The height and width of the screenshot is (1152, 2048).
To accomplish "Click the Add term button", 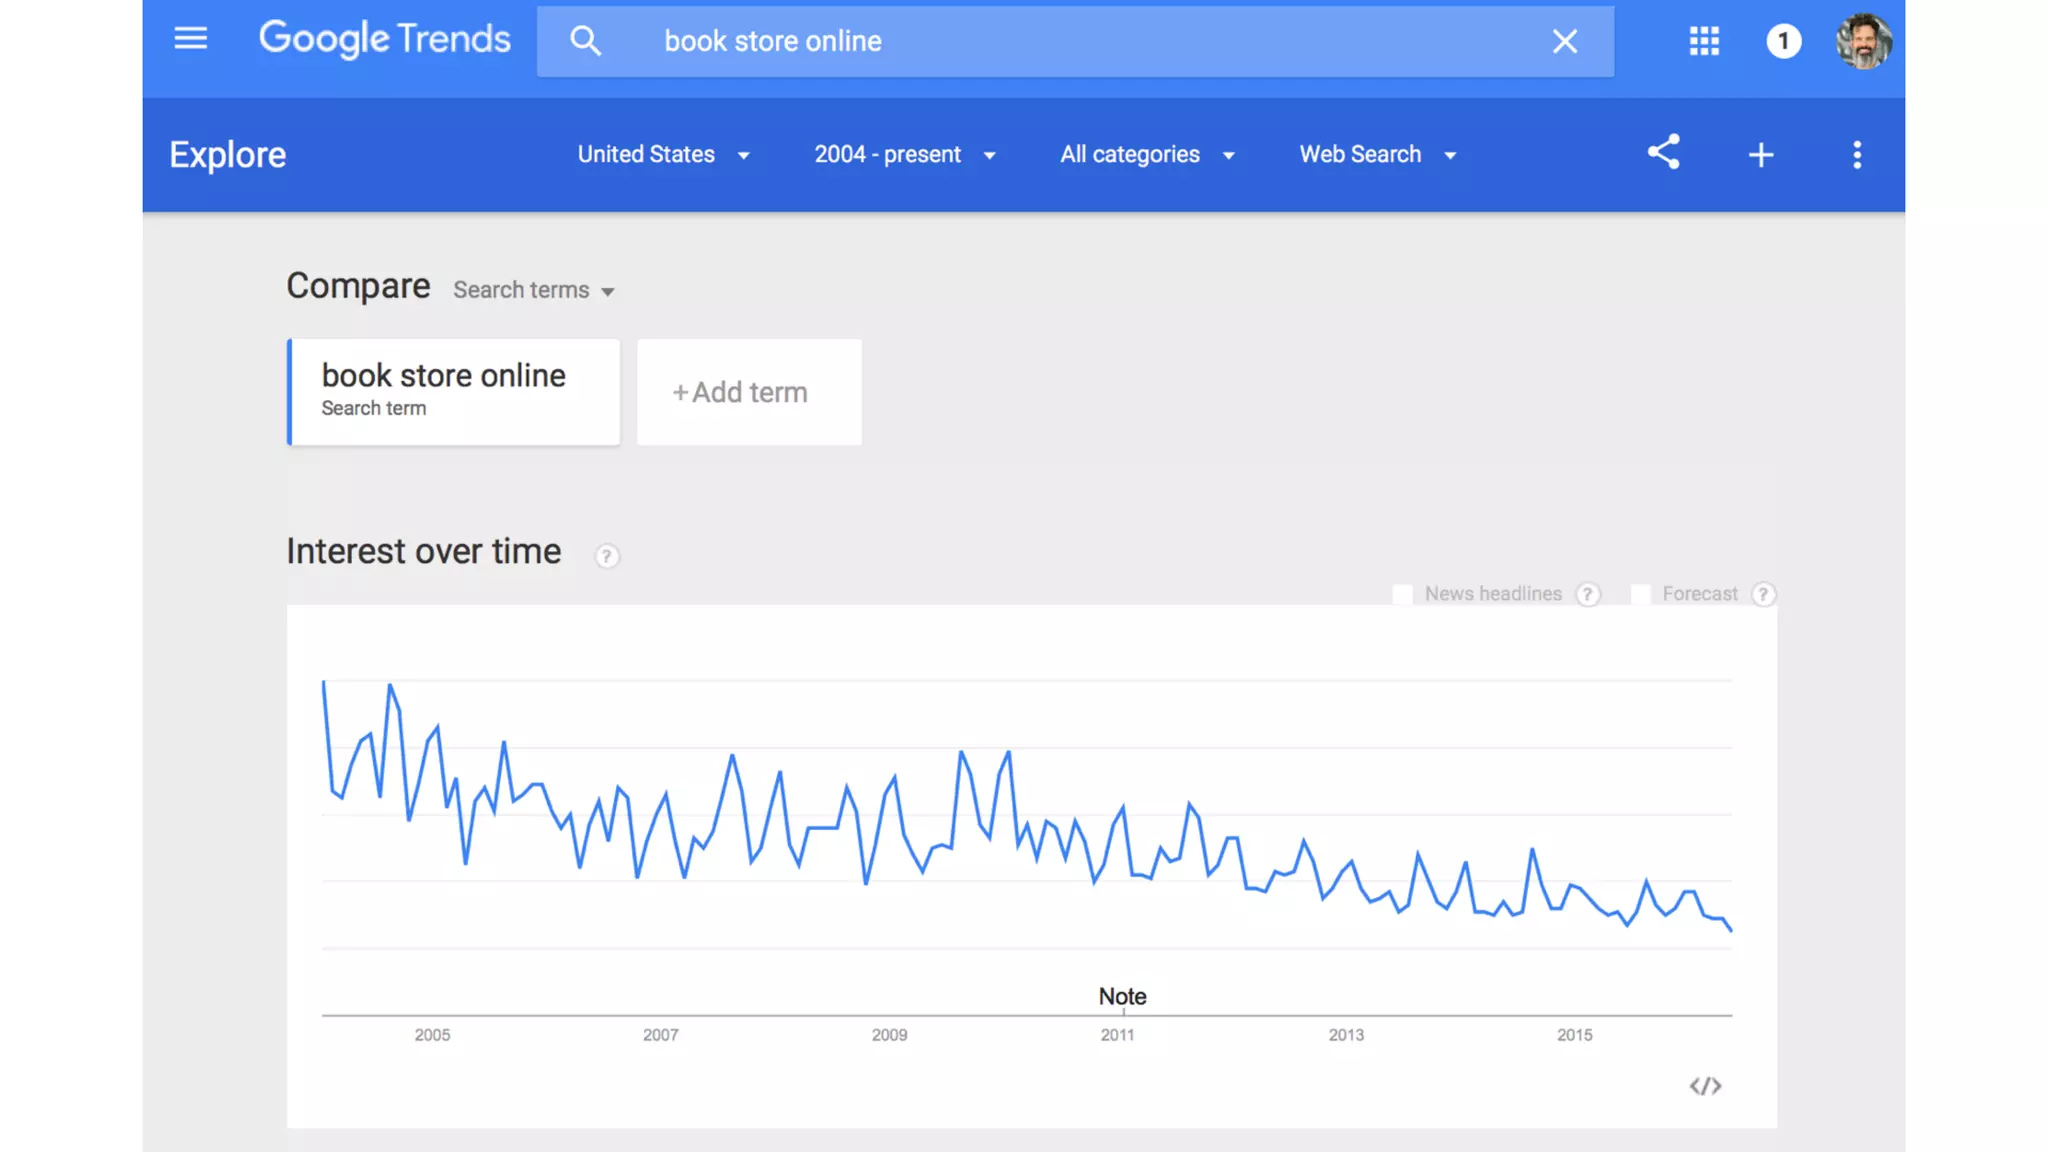I will click(749, 392).
